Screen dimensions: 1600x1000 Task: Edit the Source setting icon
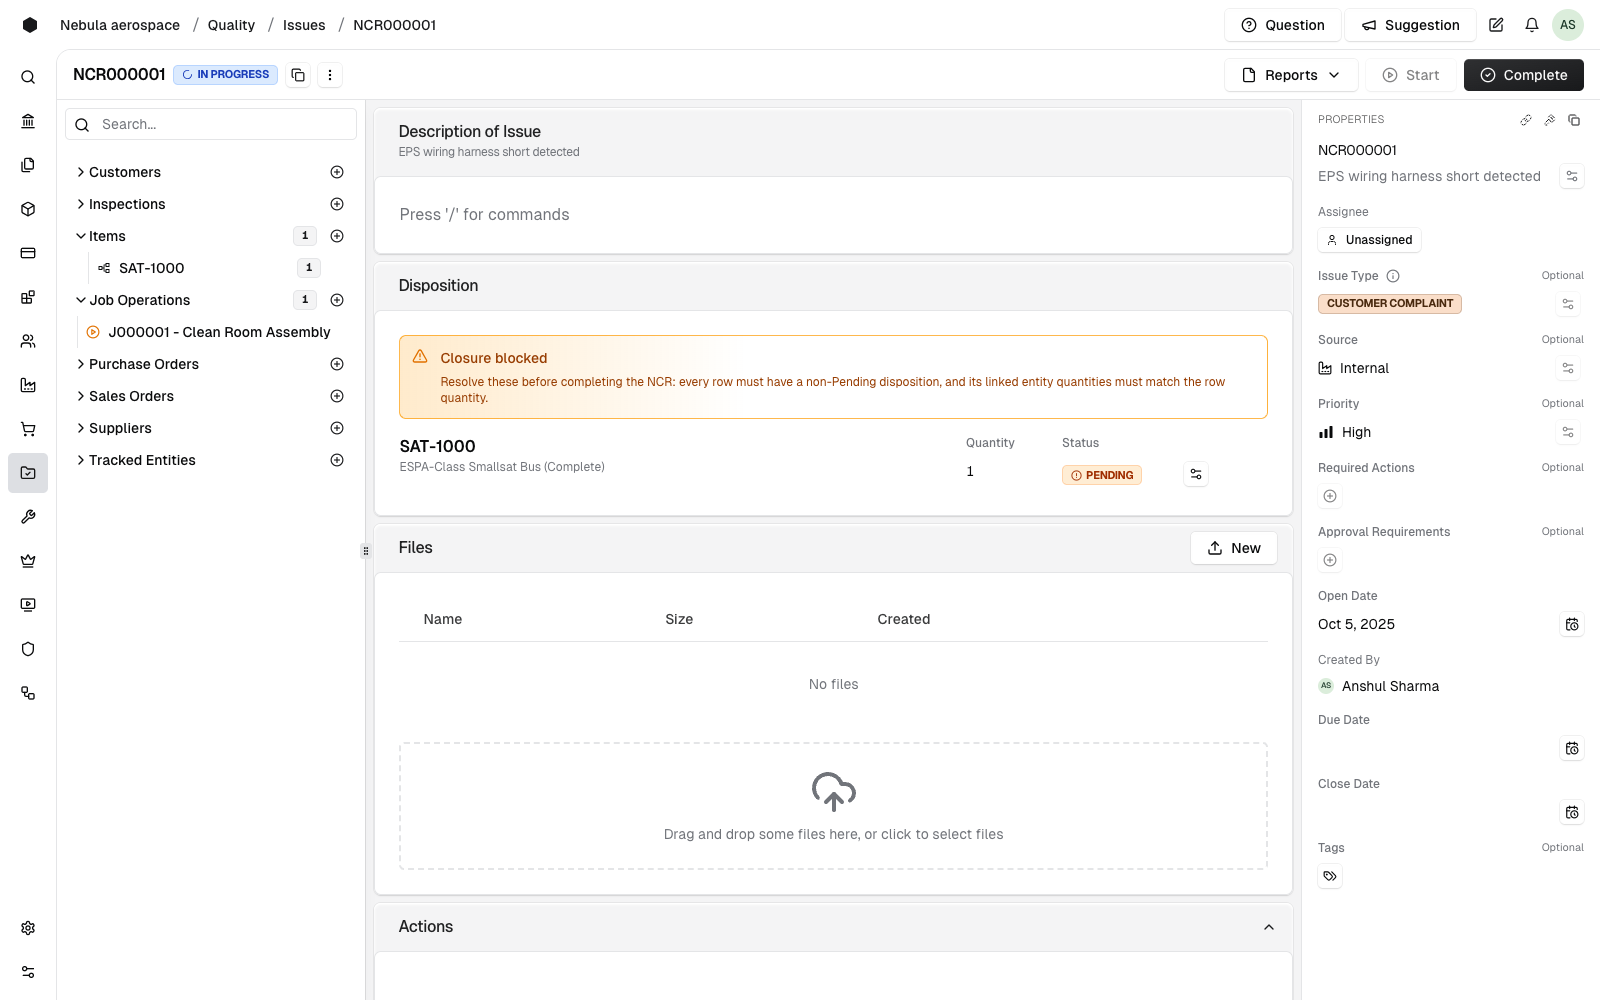click(1568, 368)
